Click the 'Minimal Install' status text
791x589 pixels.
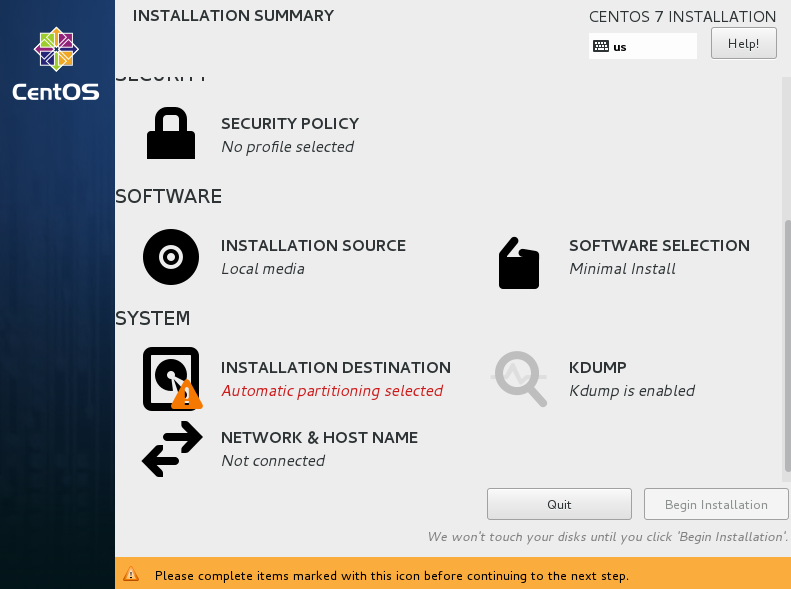pos(622,269)
